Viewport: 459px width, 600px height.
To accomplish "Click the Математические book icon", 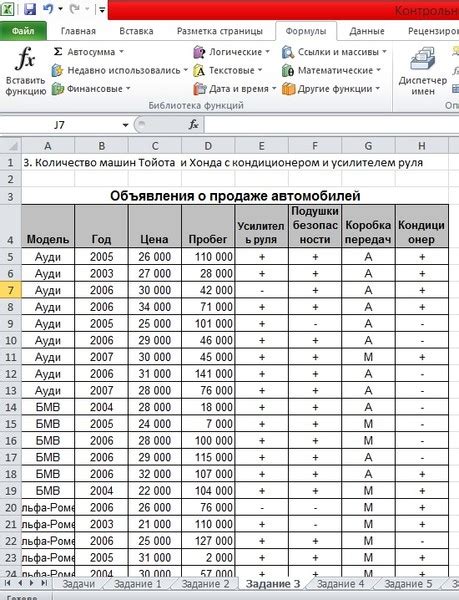I will click(288, 70).
